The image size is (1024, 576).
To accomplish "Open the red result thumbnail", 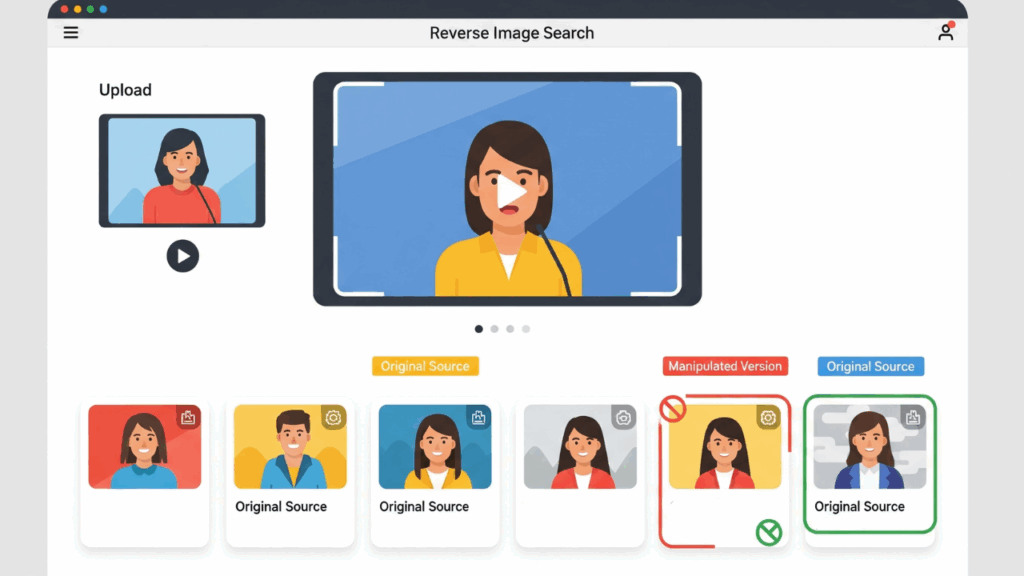I will 145,447.
